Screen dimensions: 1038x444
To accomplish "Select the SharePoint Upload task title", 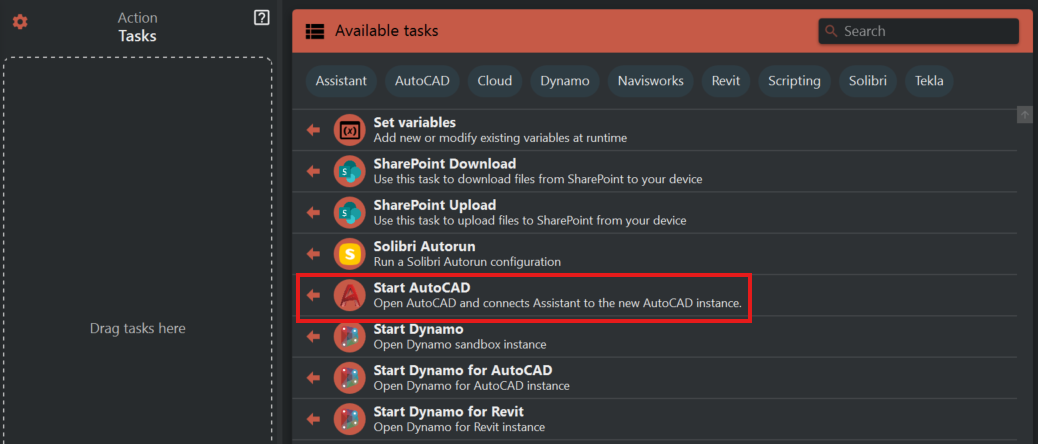I will [435, 204].
